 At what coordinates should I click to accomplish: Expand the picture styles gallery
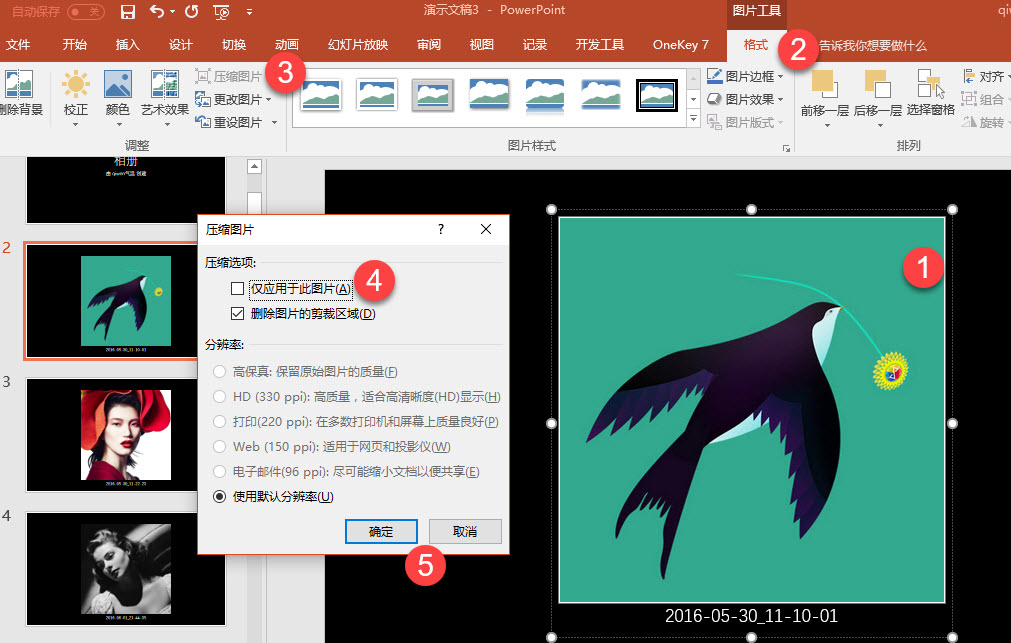click(x=692, y=118)
